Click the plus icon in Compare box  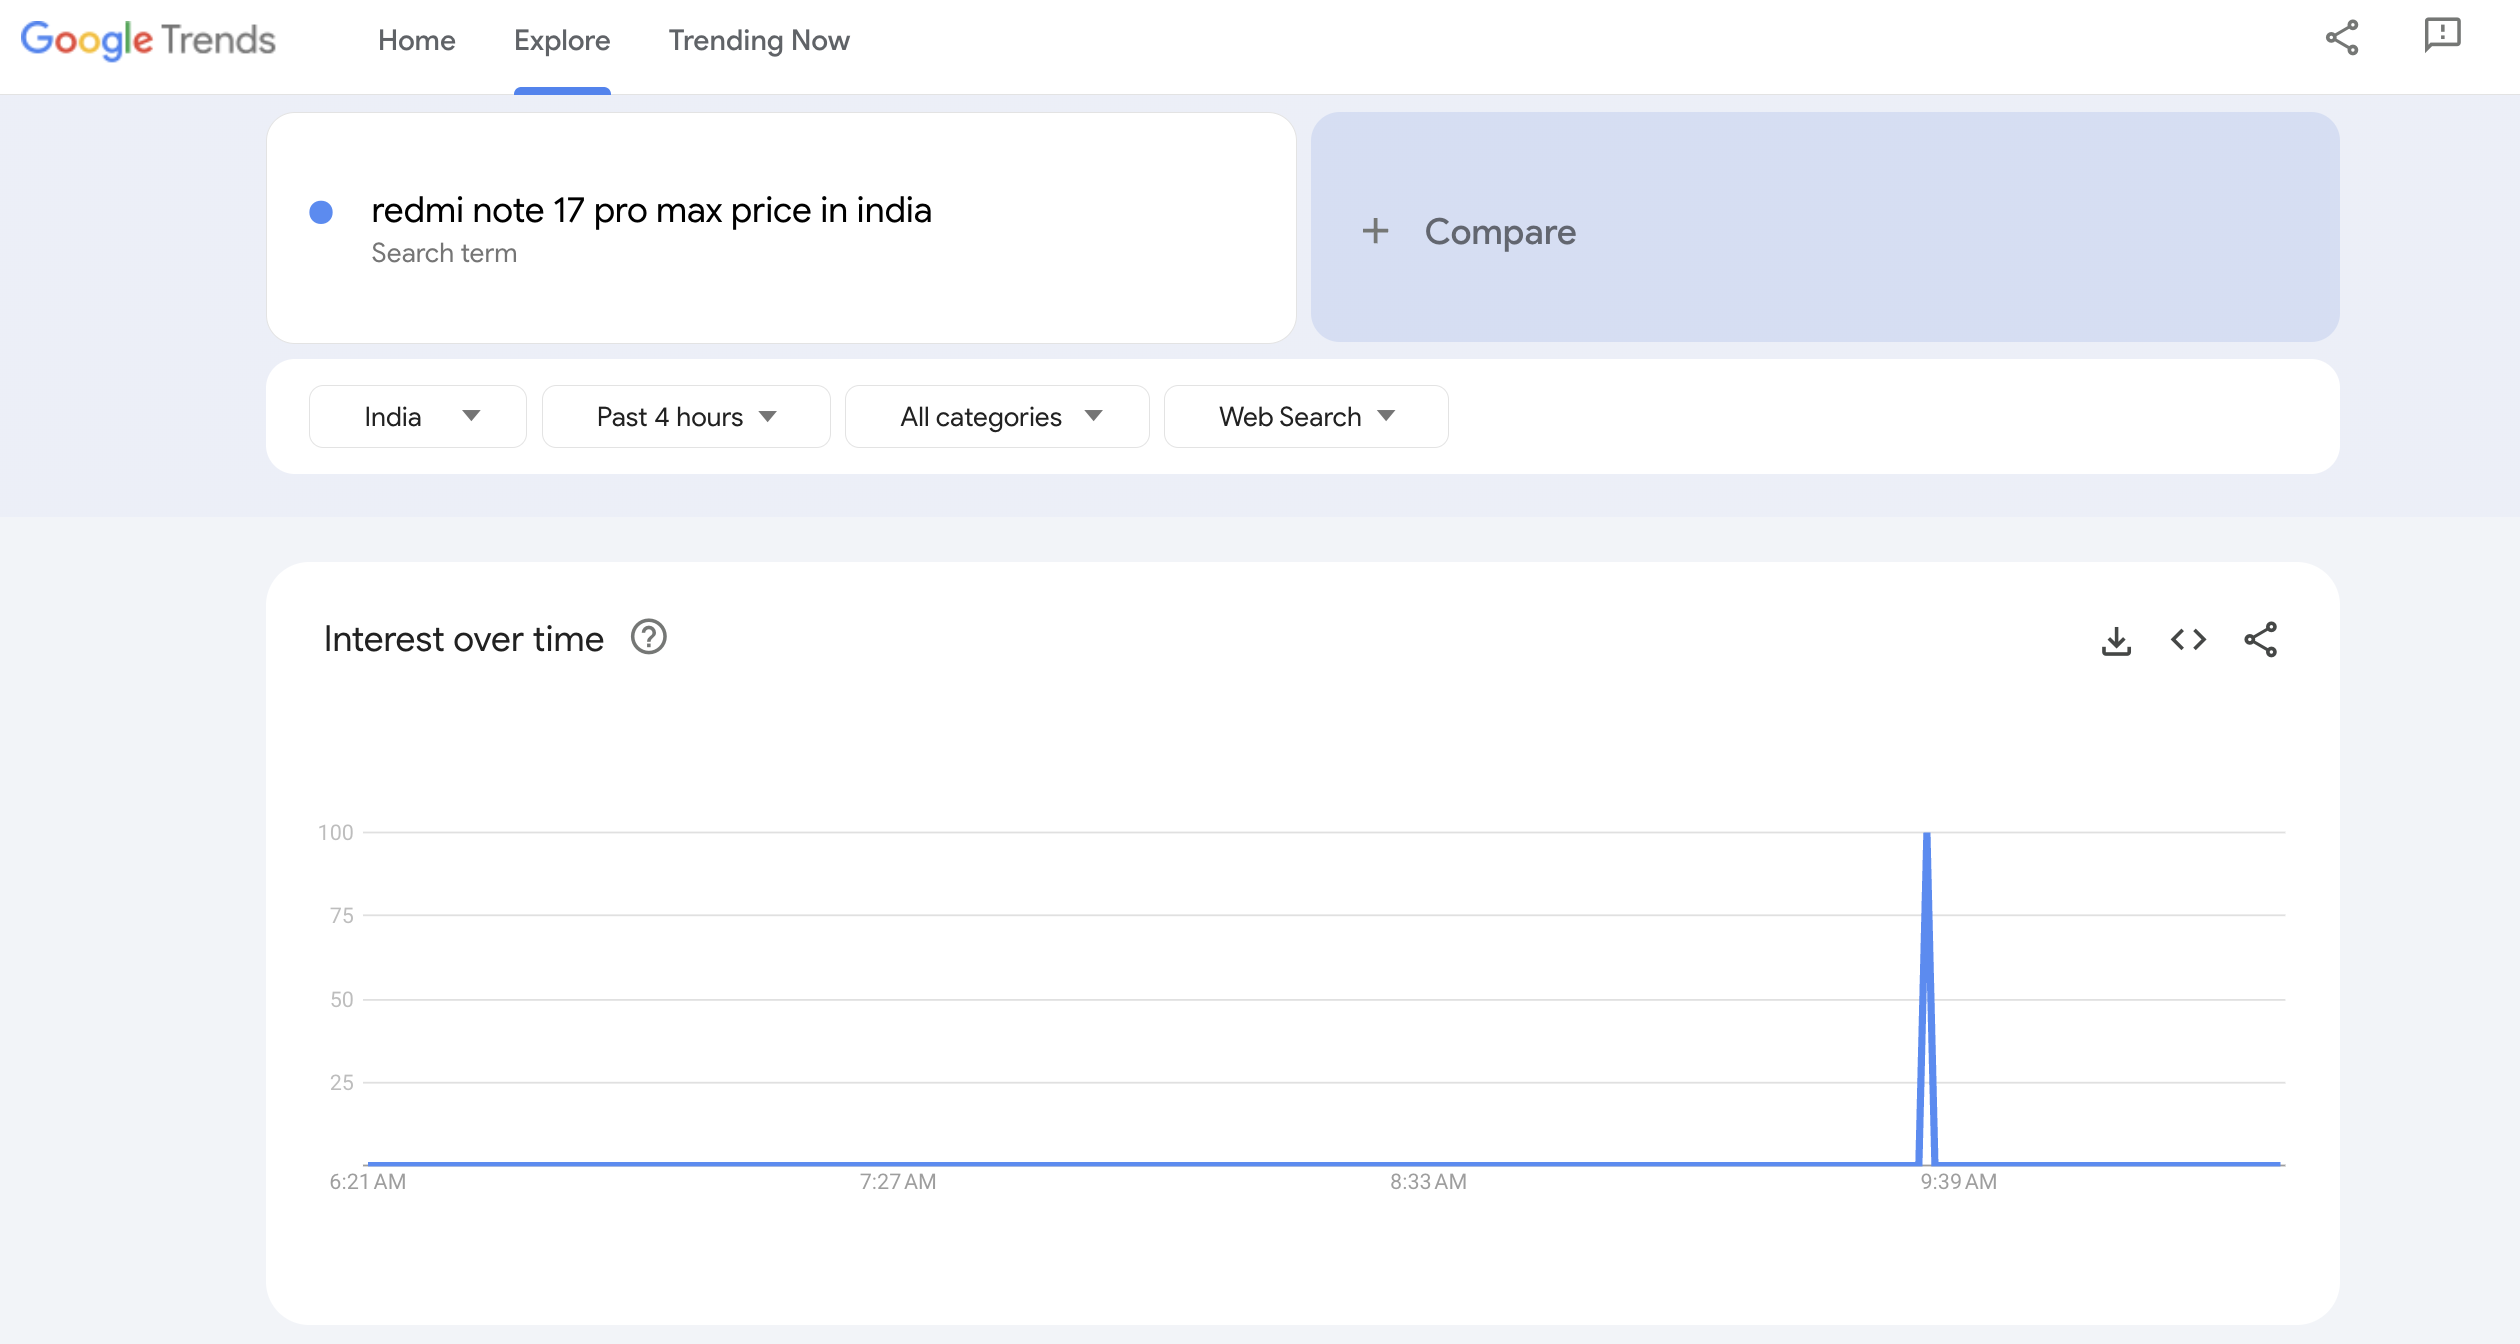[1375, 231]
